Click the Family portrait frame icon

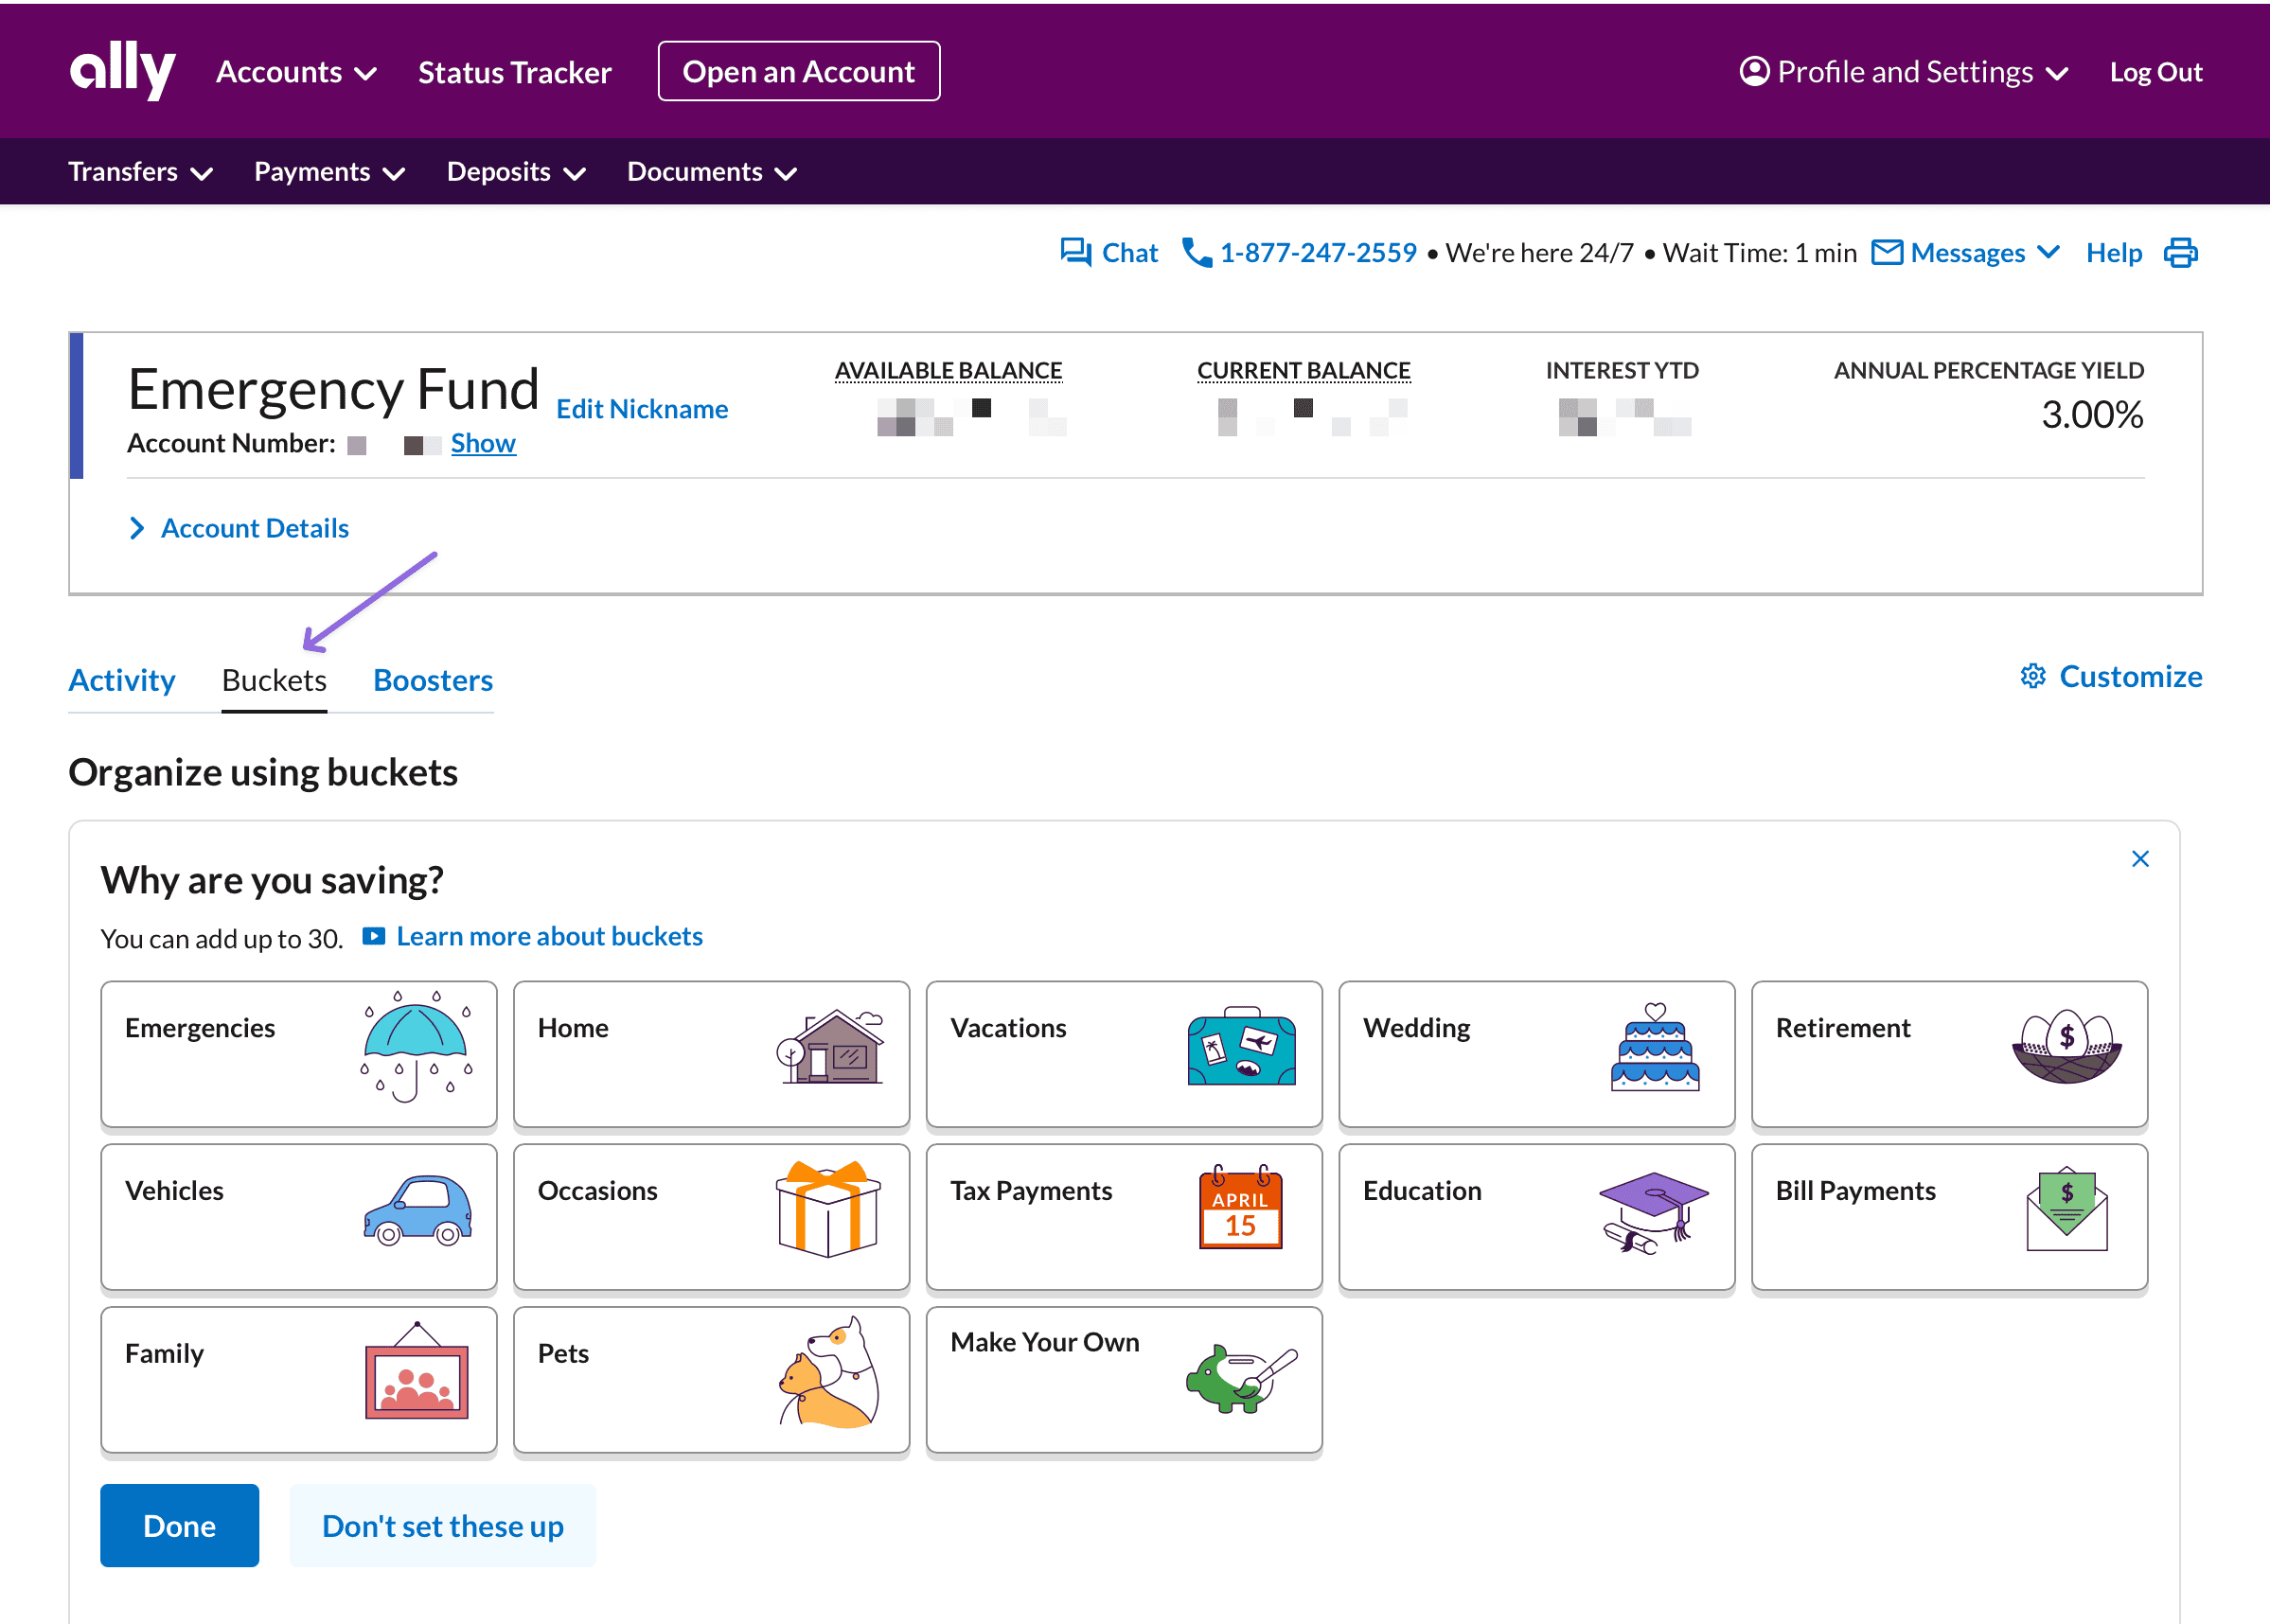point(417,1371)
